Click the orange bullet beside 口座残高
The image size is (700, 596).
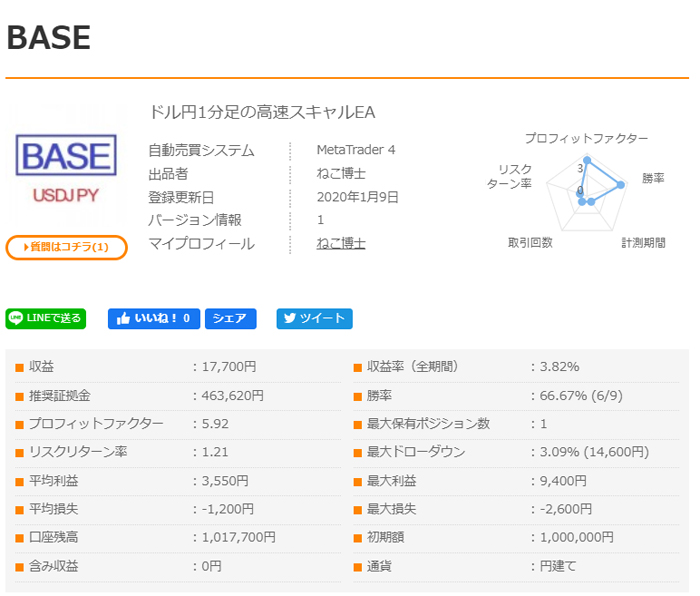(x=19, y=538)
